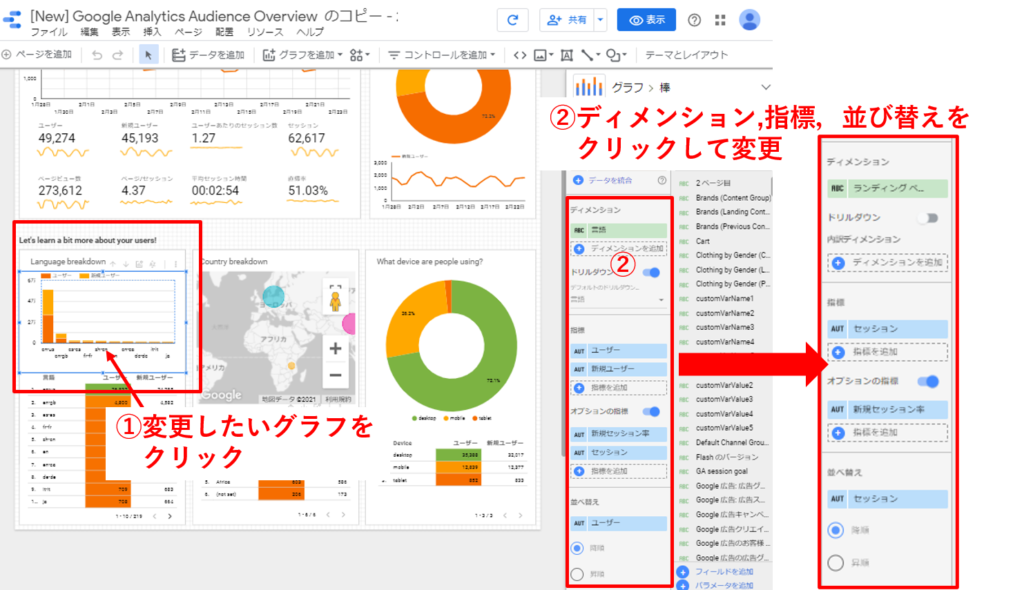Viewport: 1024px width, 590px height.
Task: Toggle ドリルダウン switch below 言語 dimension
Action: click(651, 272)
